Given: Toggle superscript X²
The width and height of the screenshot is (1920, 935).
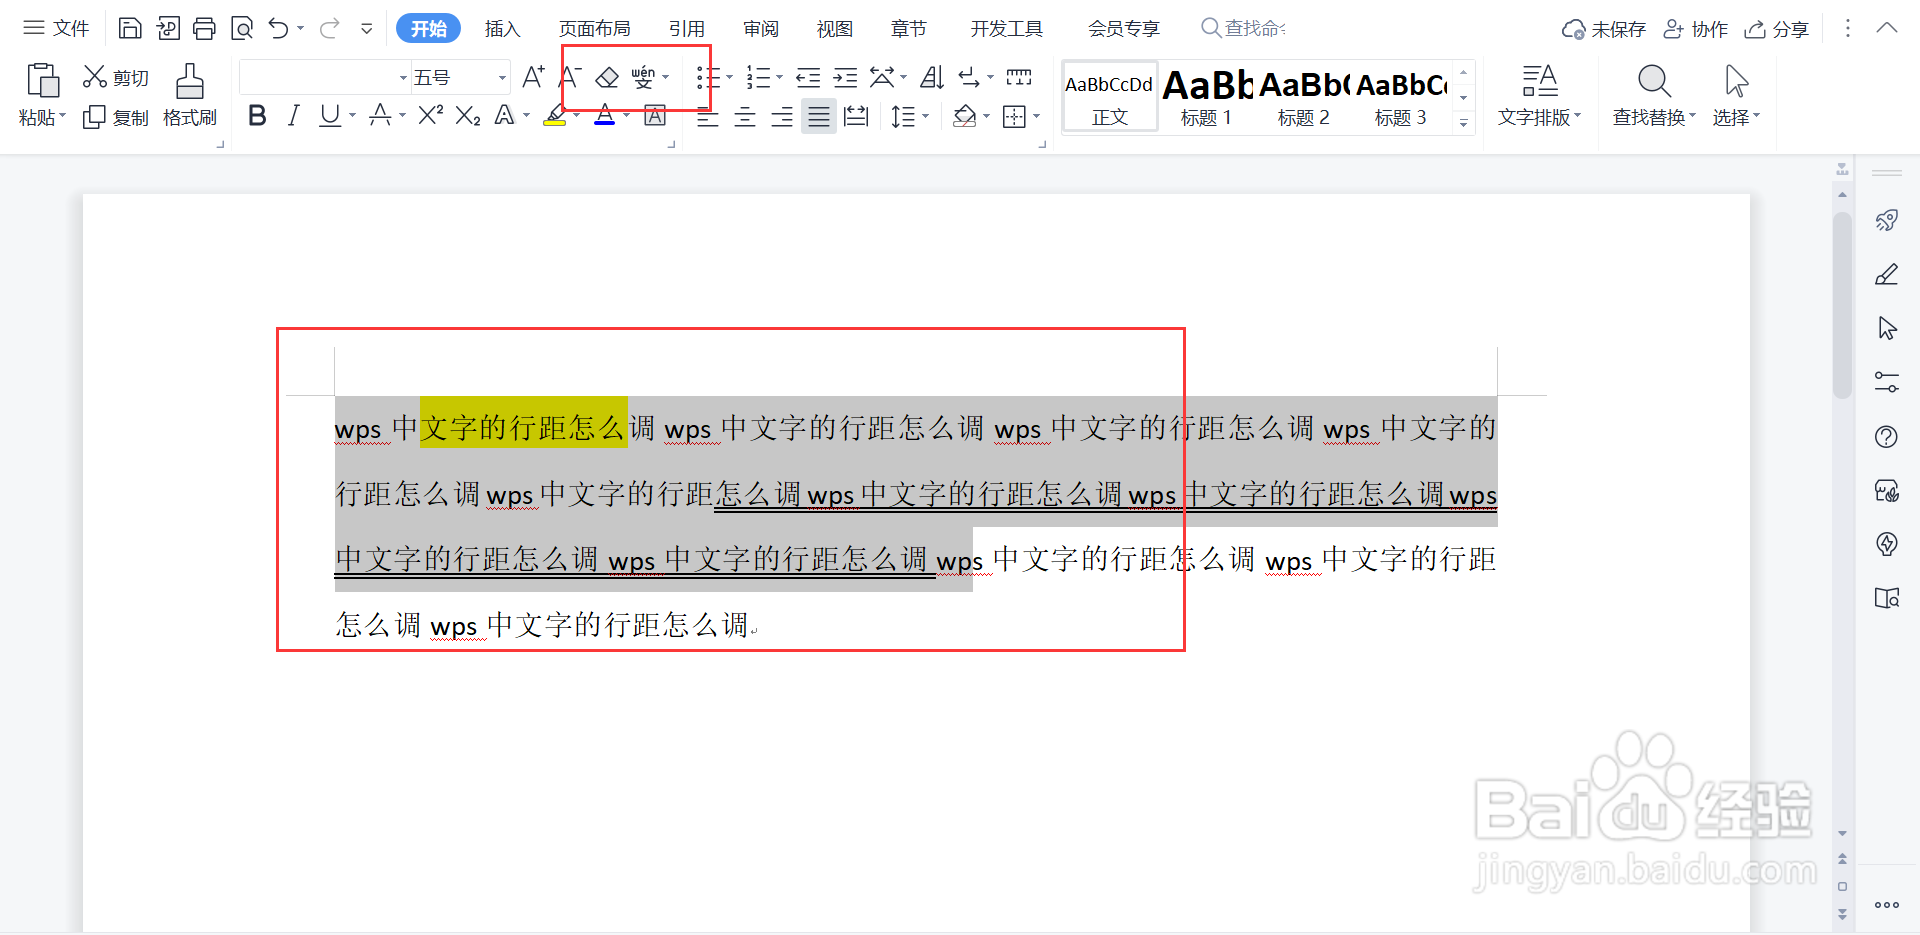Looking at the screenshot, I should click(431, 116).
